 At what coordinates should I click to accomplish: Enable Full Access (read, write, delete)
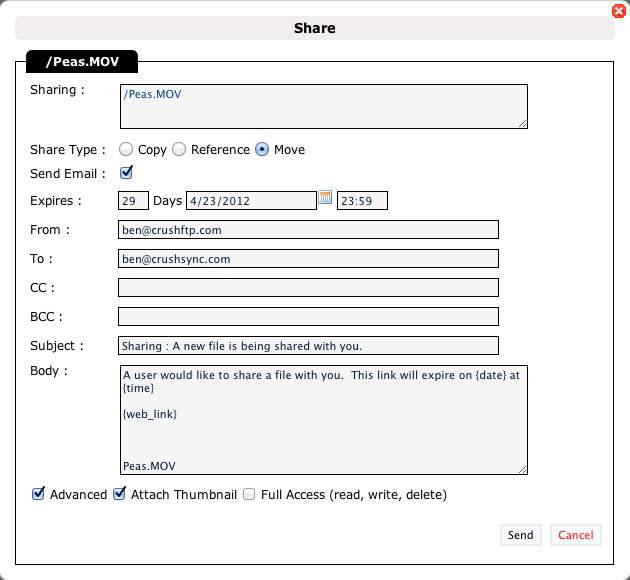coord(249,494)
